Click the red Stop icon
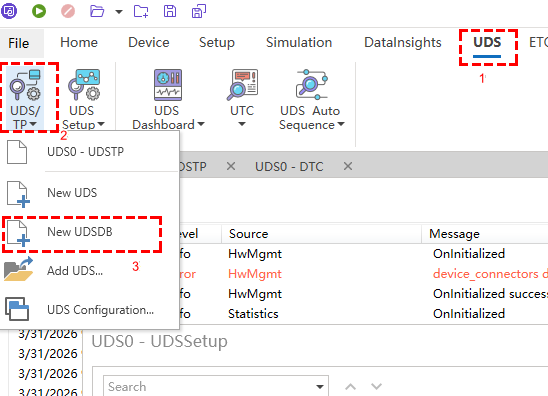Image resolution: width=548 pixels, height=396 pixels. (68, 11)
